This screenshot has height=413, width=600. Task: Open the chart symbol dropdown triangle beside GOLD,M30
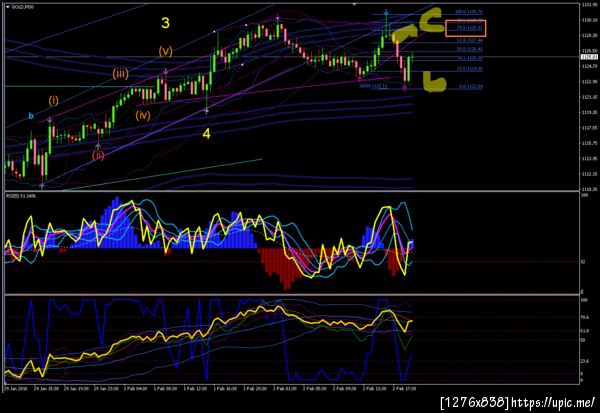[8, 7]
